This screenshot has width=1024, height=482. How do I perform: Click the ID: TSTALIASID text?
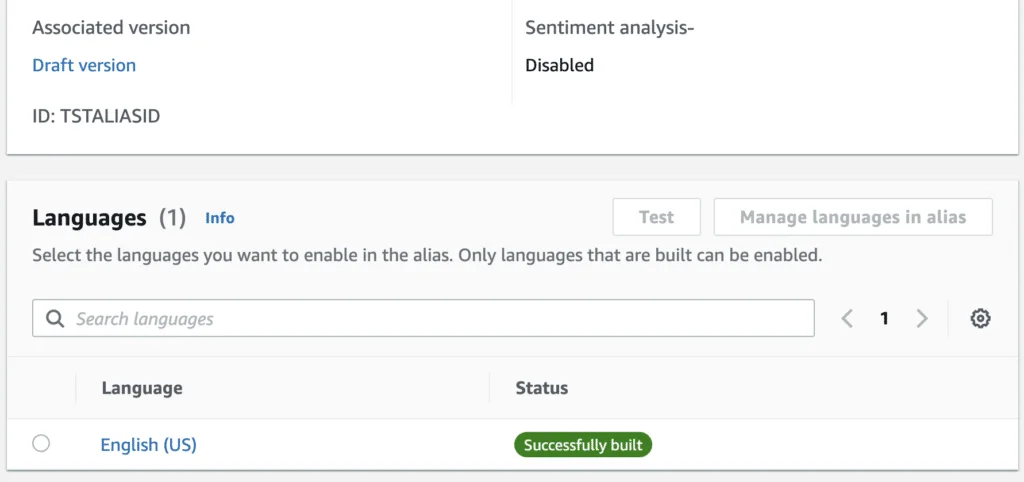[96, 116]
